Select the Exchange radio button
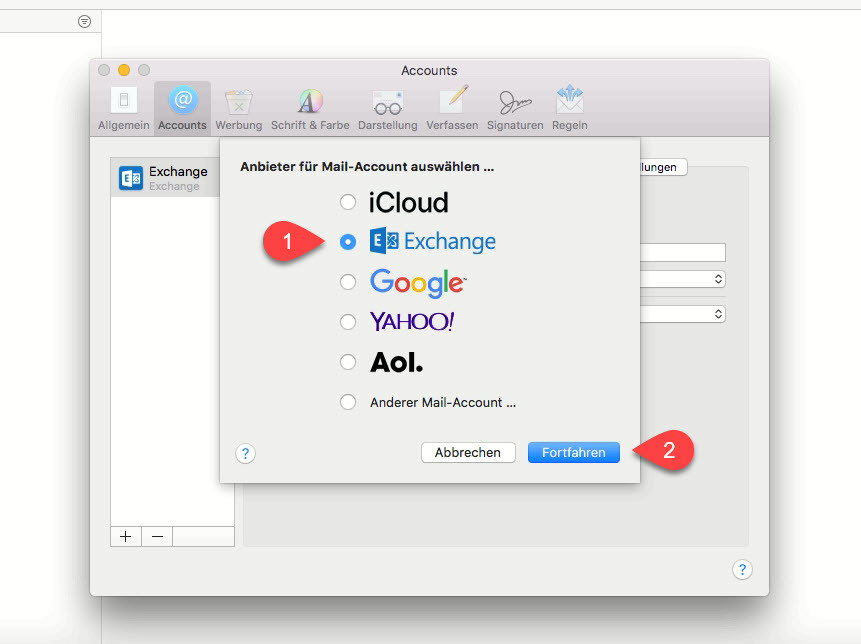861x644 pixels. 348,242
